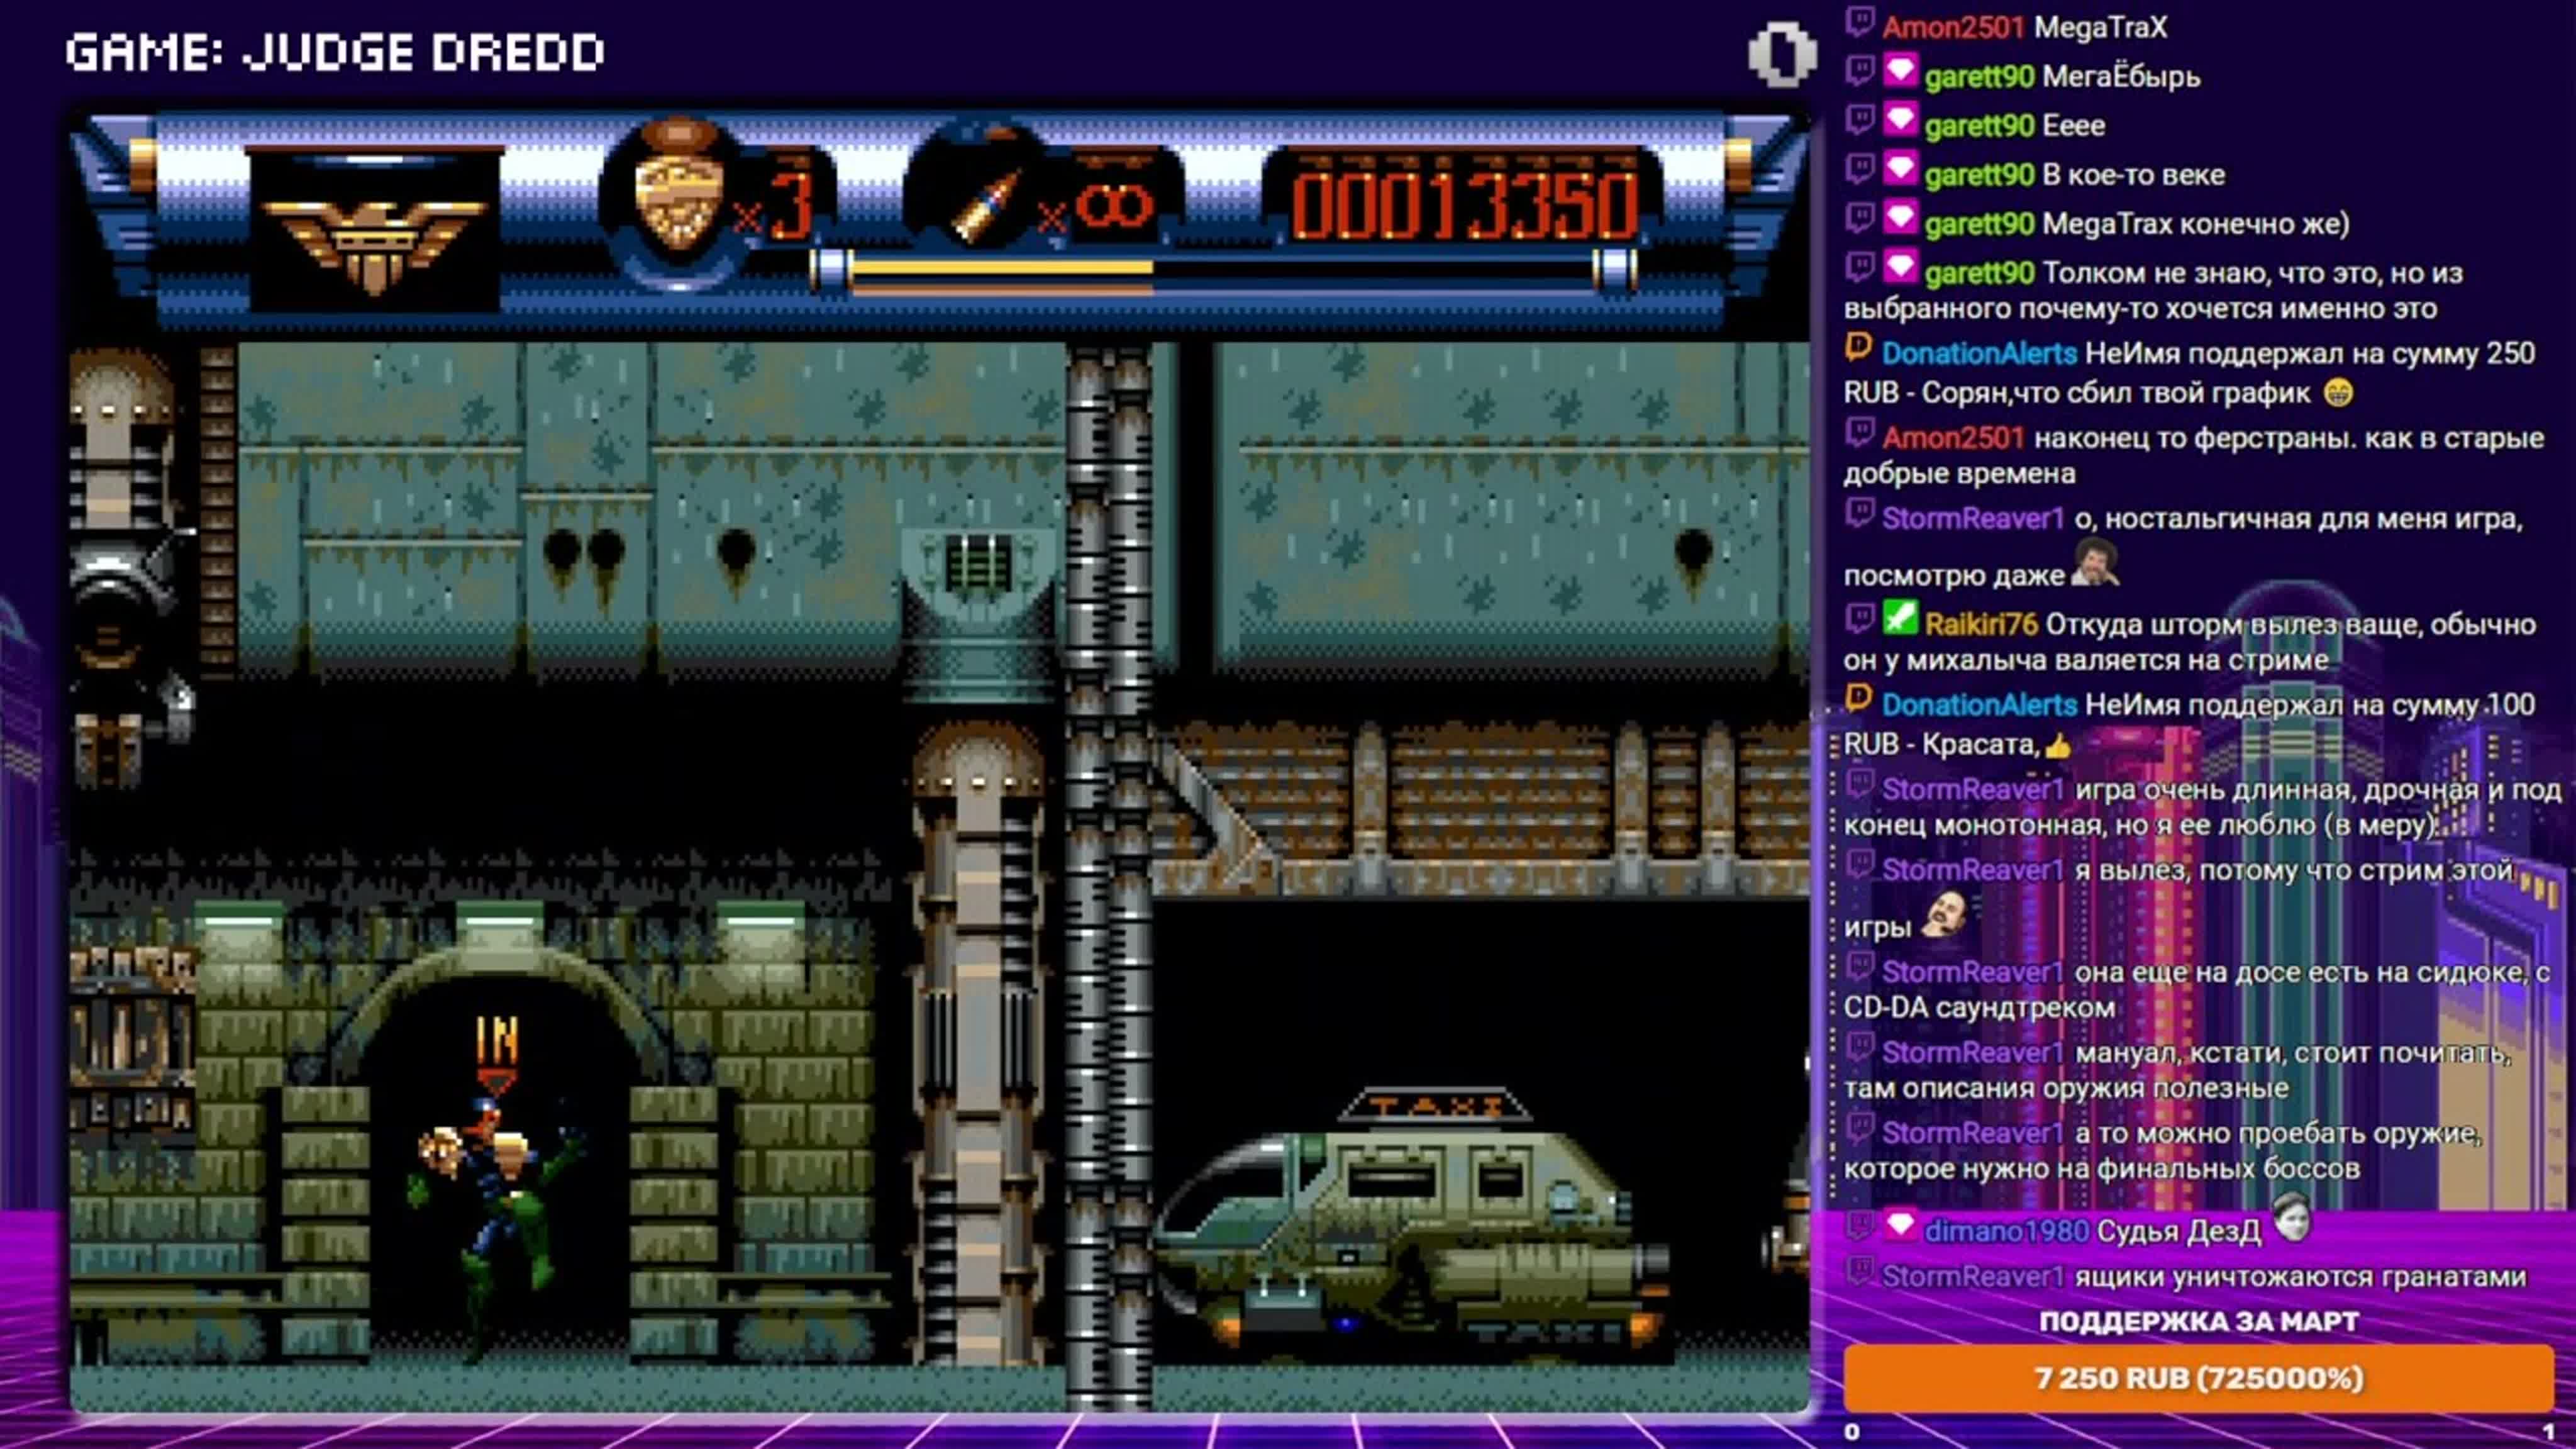Open Raikiri76's username in chat
This screenshot has height=1449, width=2576.
tap(1981, 624)
